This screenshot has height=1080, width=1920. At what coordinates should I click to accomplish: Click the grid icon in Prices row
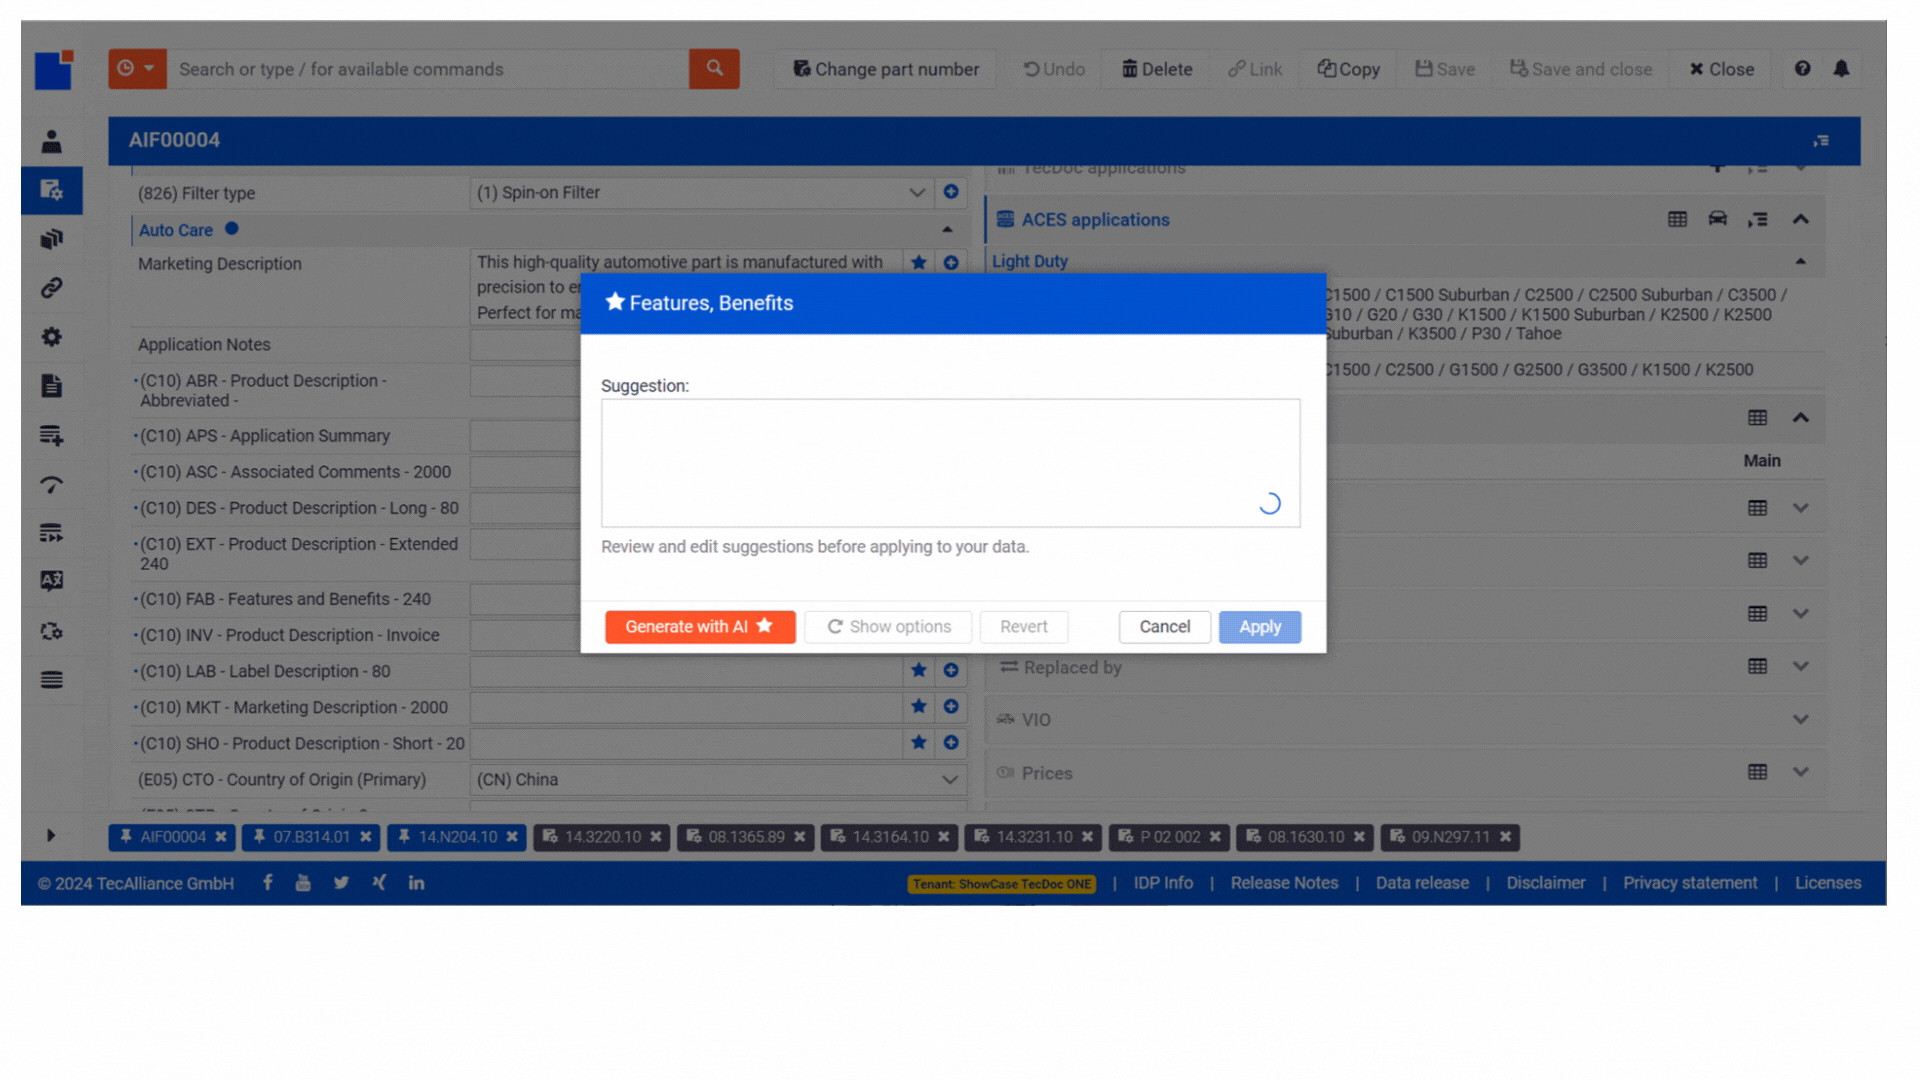1757,772
